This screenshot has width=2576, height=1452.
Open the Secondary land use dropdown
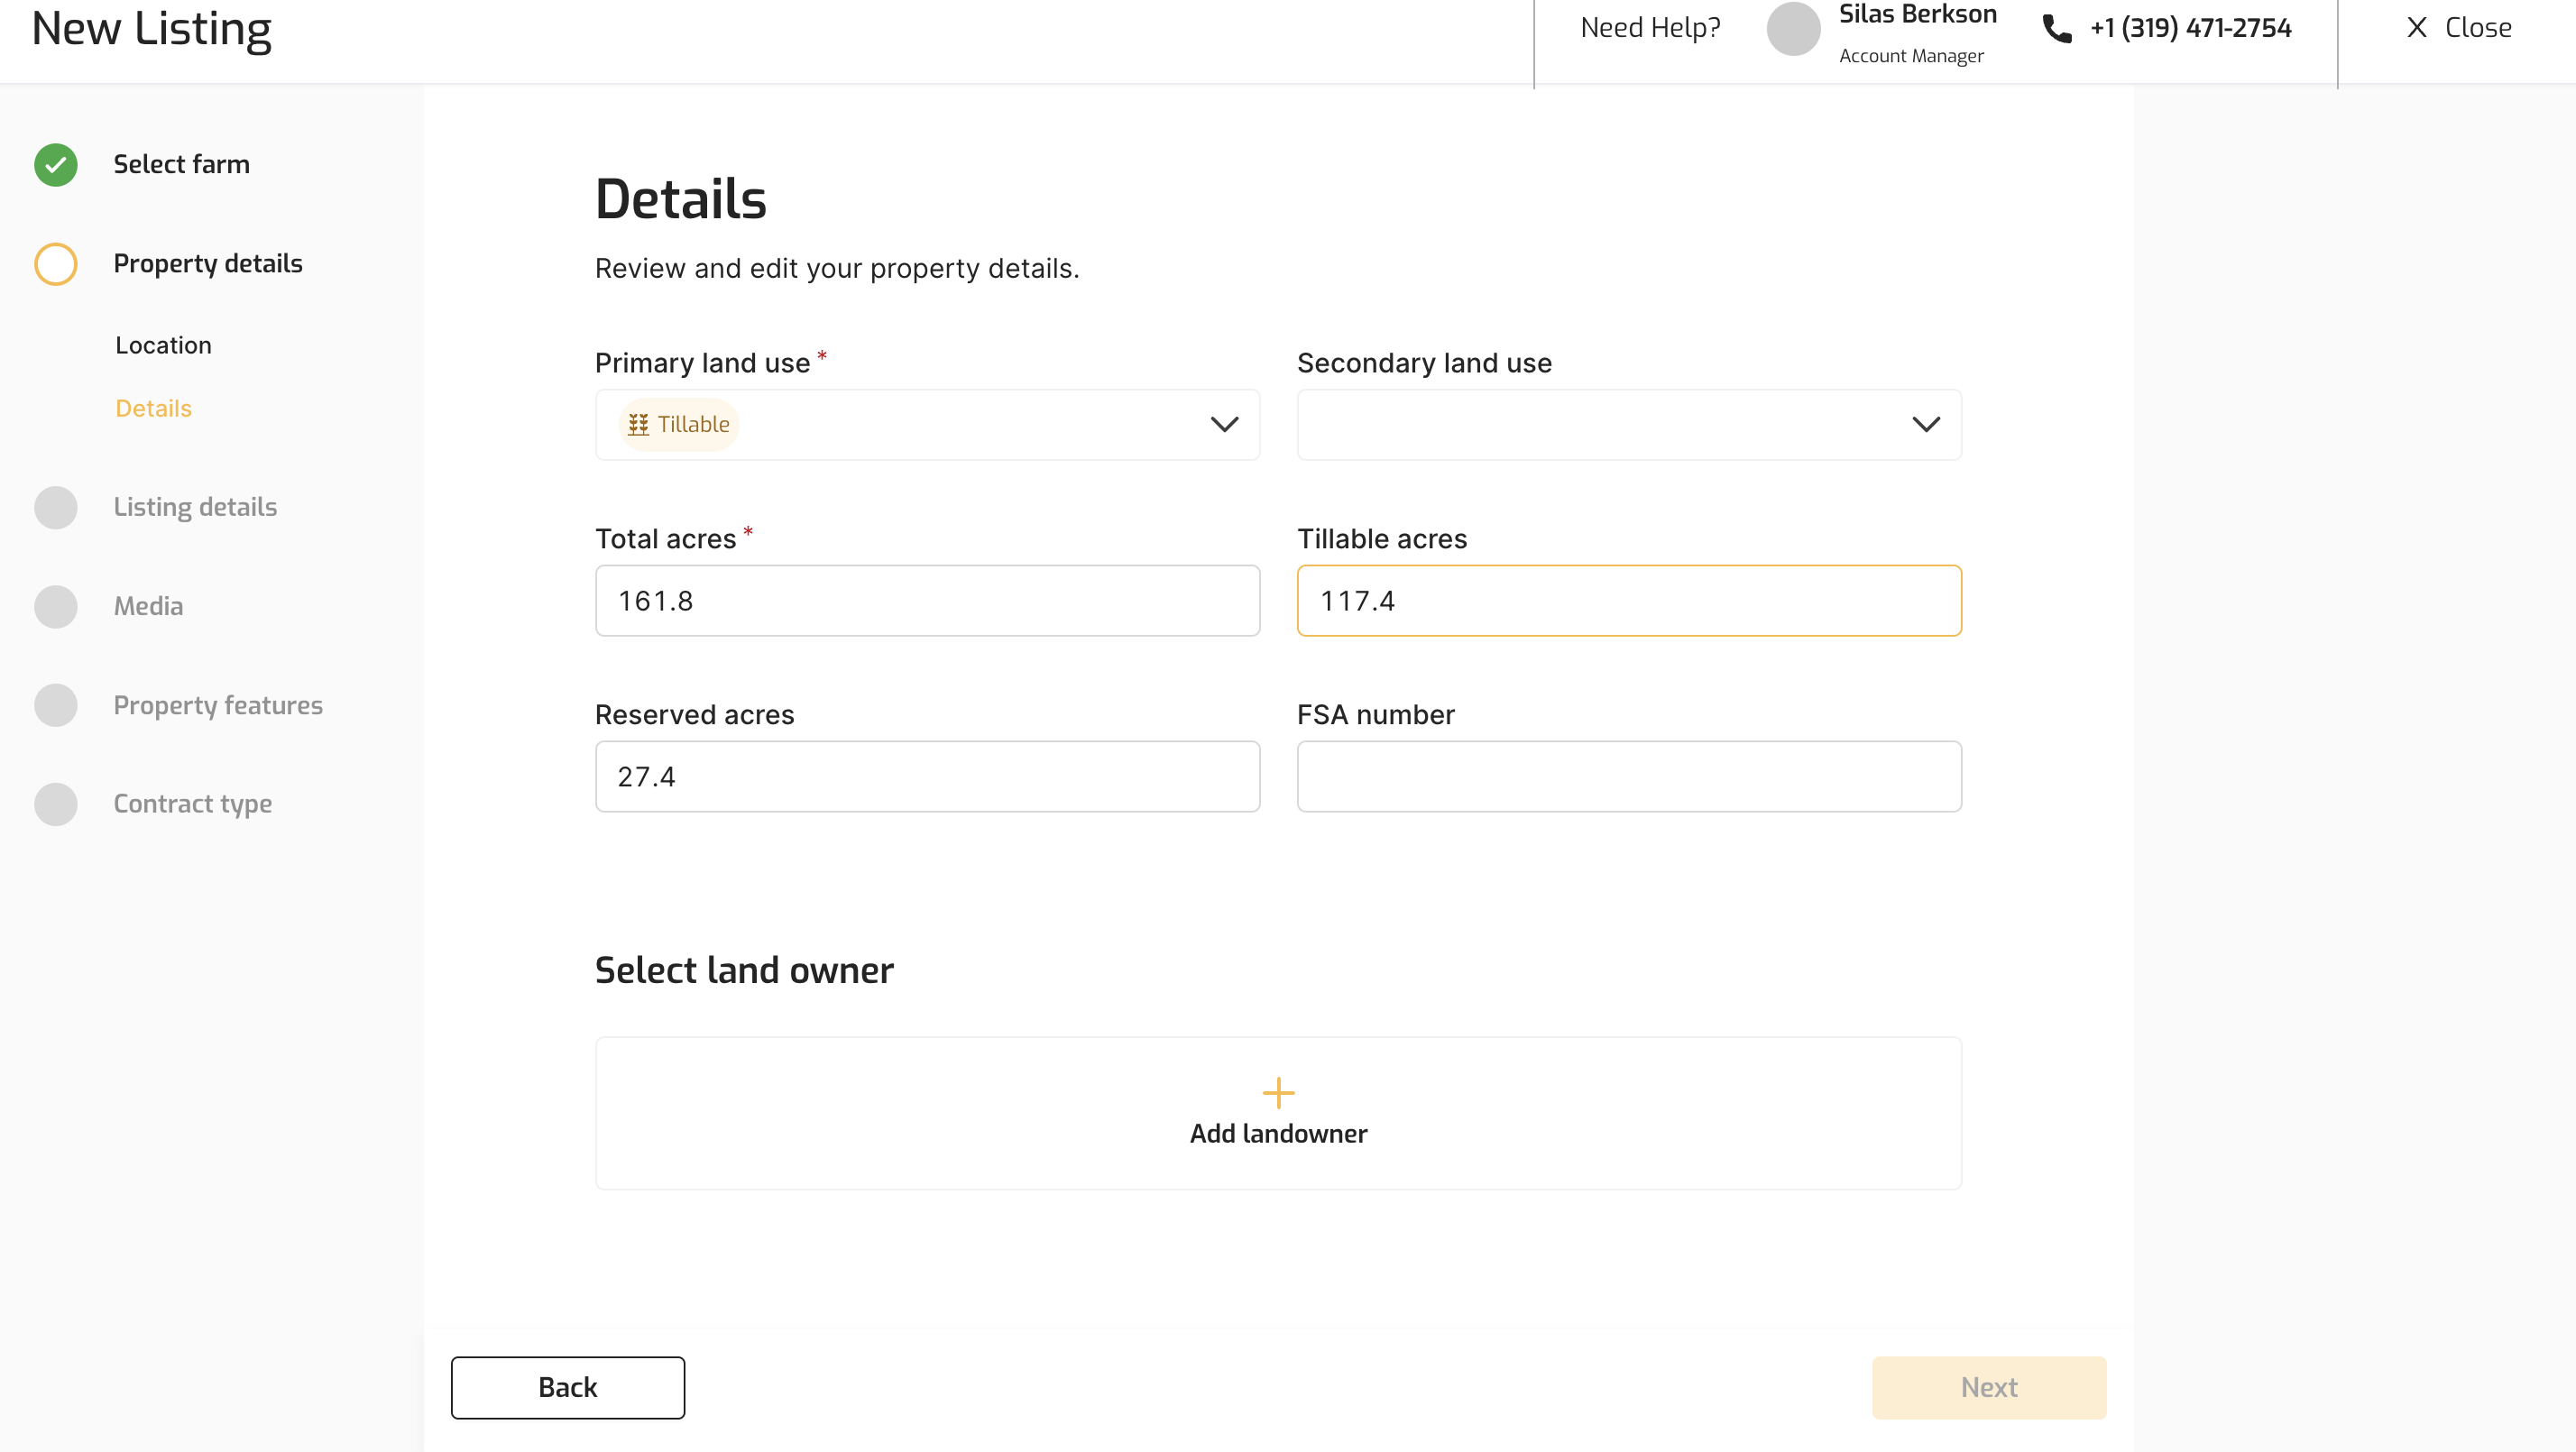(1926, 425)
